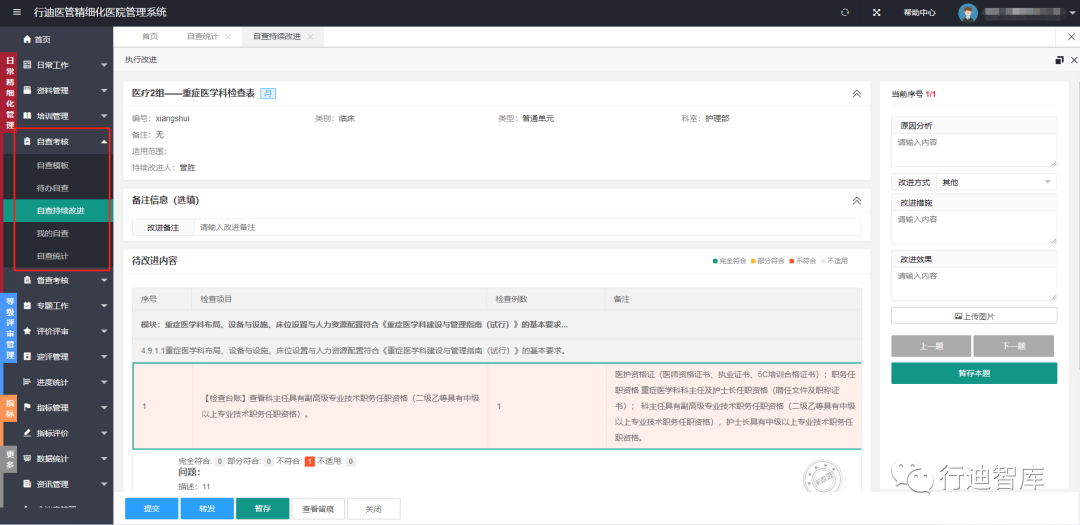The image size is (1080, 525).
Task: Expand the 培训管理 menu arrow
Action: (x=104, y=116)
